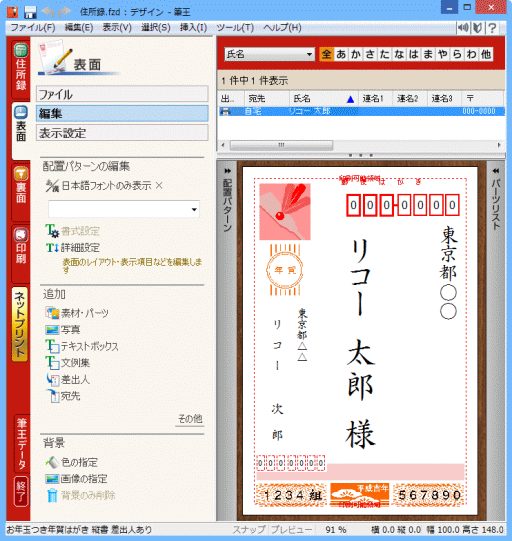Filter names by あ index
The width and height of the screenshot is (512, 541).
click(341, 54)
